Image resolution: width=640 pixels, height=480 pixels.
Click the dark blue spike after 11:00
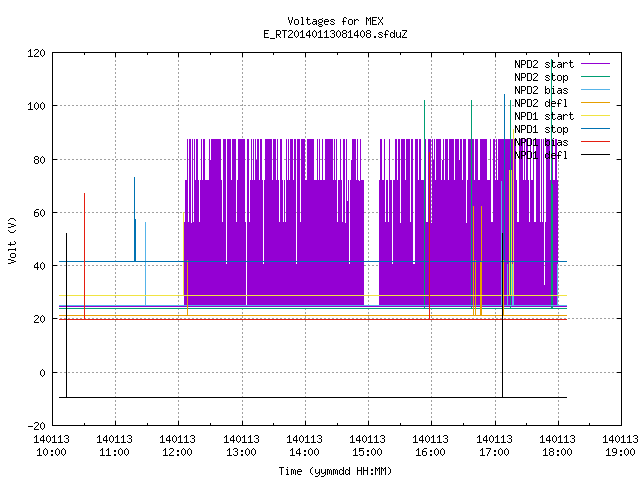pyautogui.click(x=135, y=219)
